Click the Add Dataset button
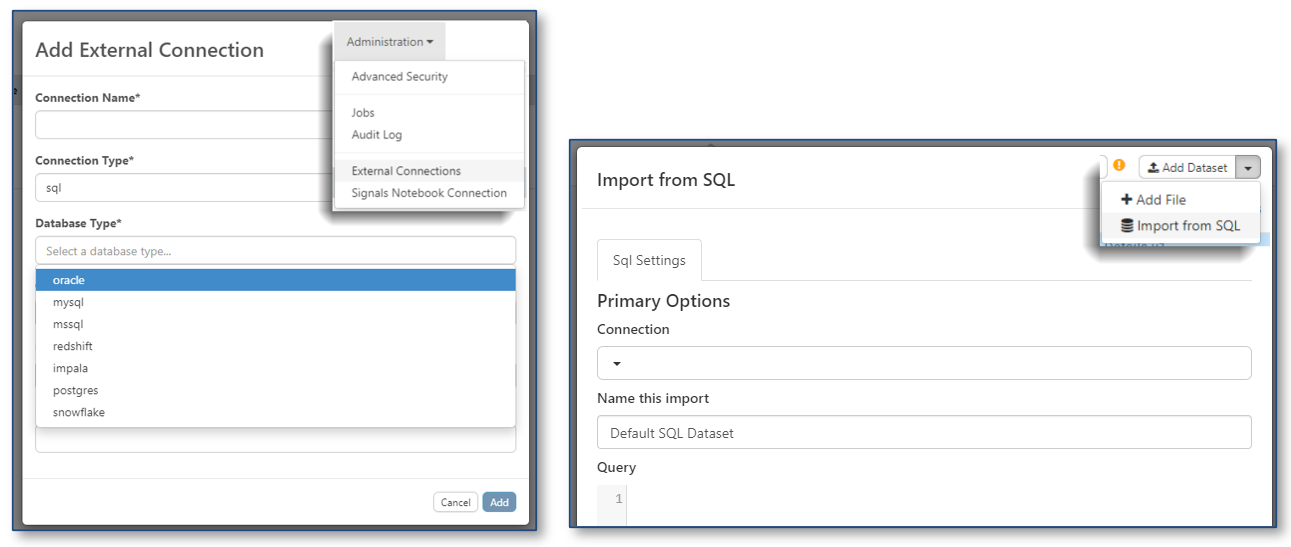 pyautogui.click(x=1187, y=168)
